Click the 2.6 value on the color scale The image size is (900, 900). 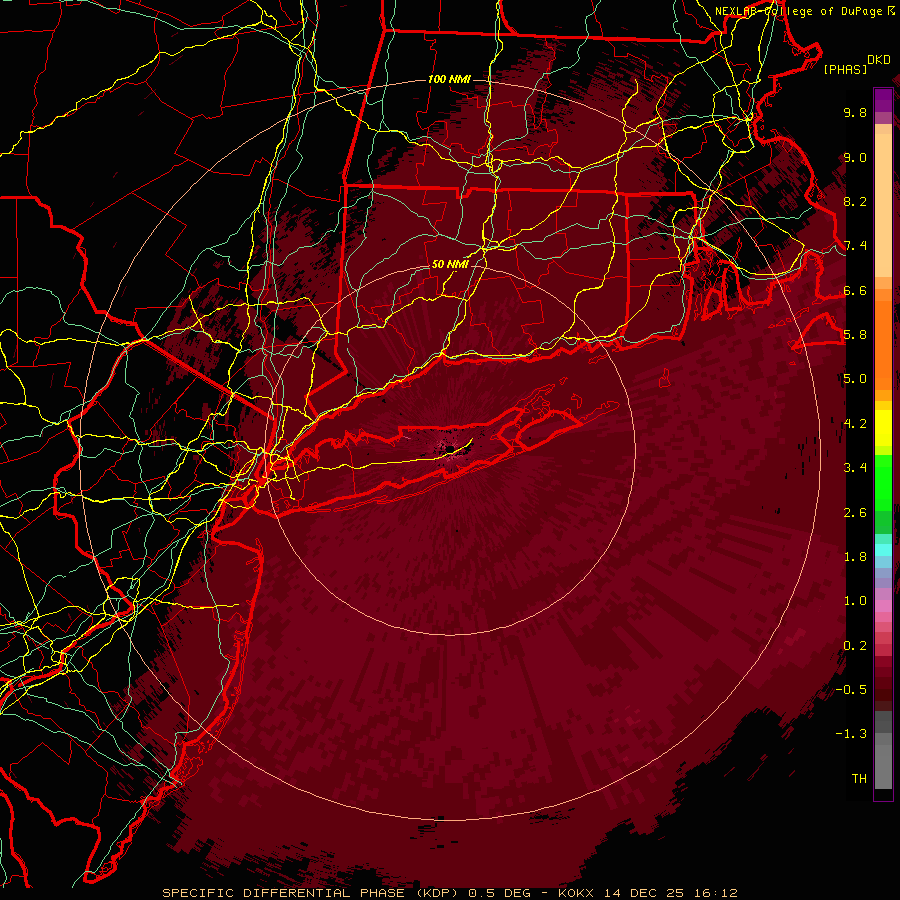point(855,513)
